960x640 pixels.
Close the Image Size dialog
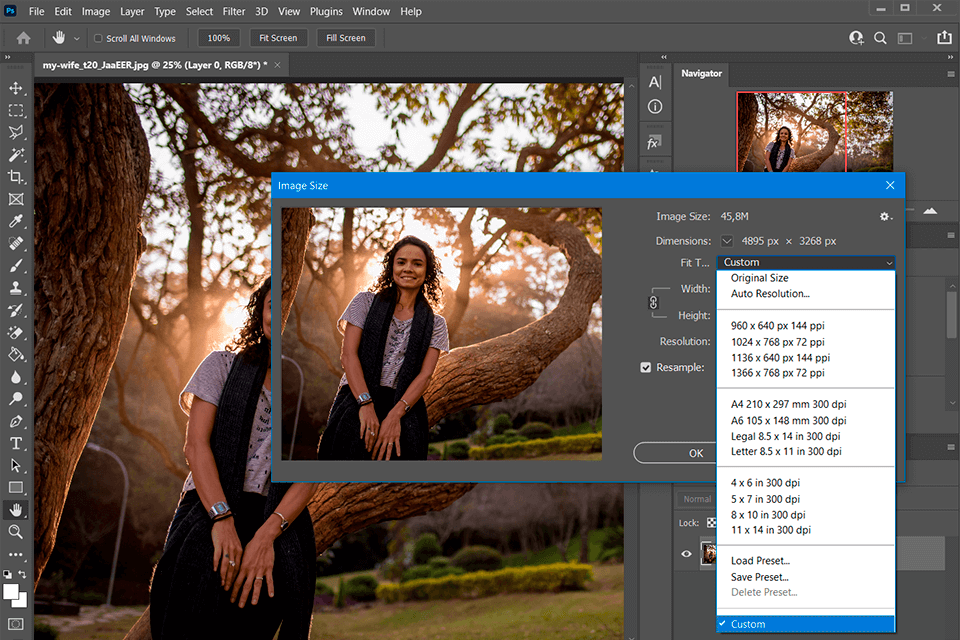(x=890, y=185)
